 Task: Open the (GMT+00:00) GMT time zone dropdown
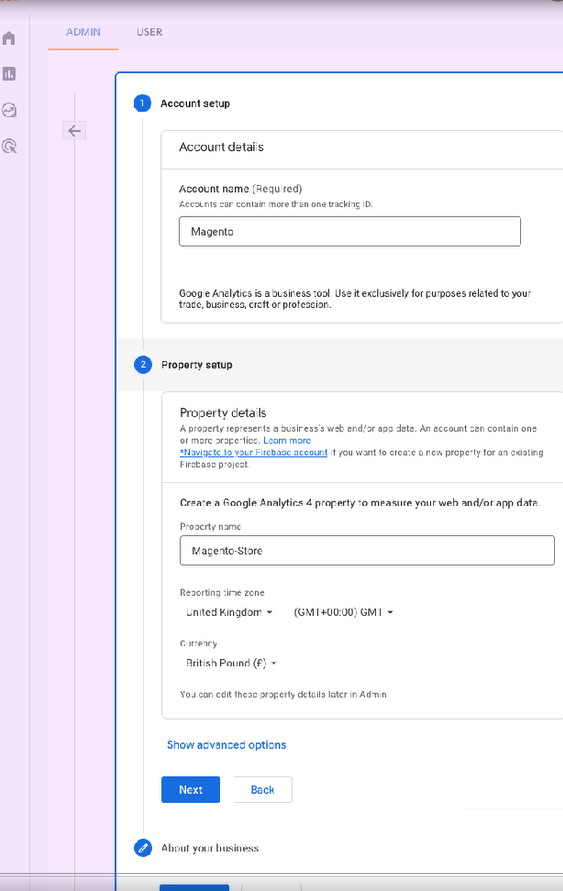point(343,612)
